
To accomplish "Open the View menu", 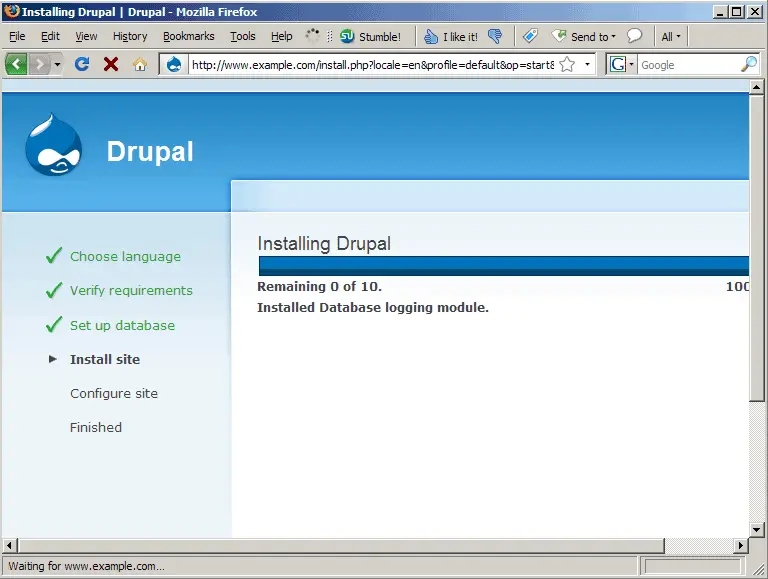I will click(x=86, y=36).
